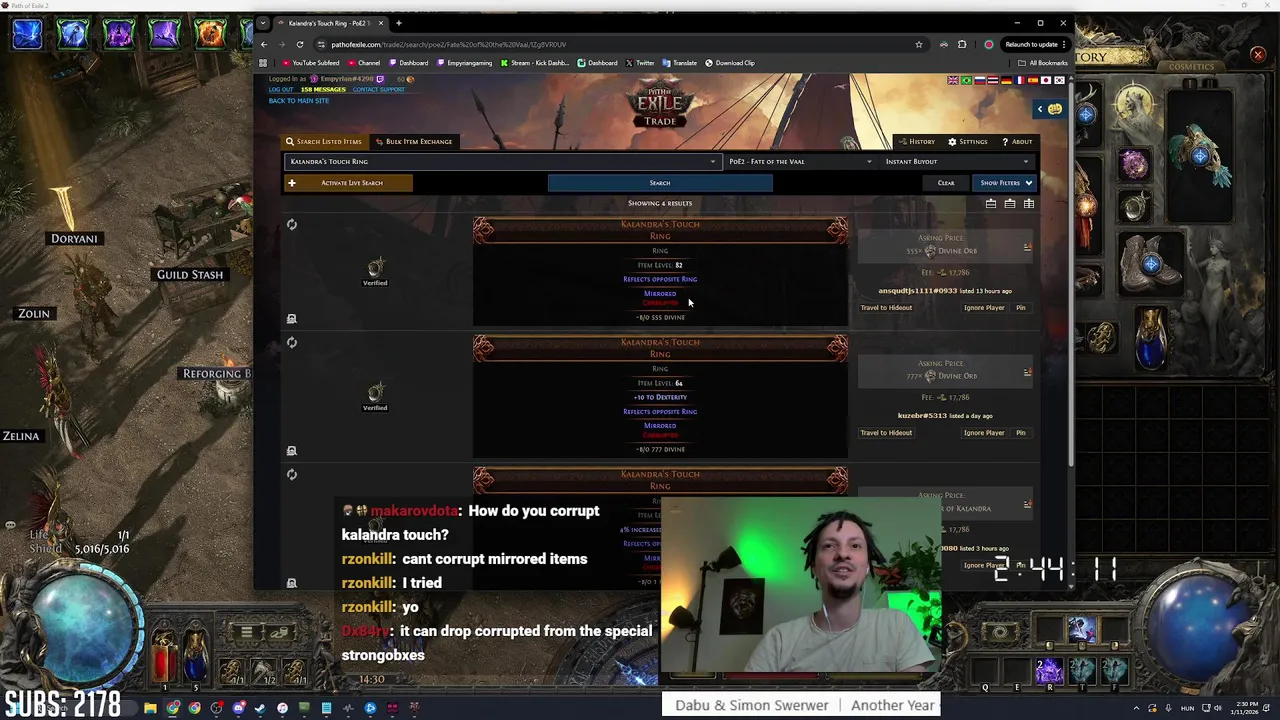Switch to Search Listed Items tab
1280x720 pixels.
pyautogui.click(x=323, y=142)
